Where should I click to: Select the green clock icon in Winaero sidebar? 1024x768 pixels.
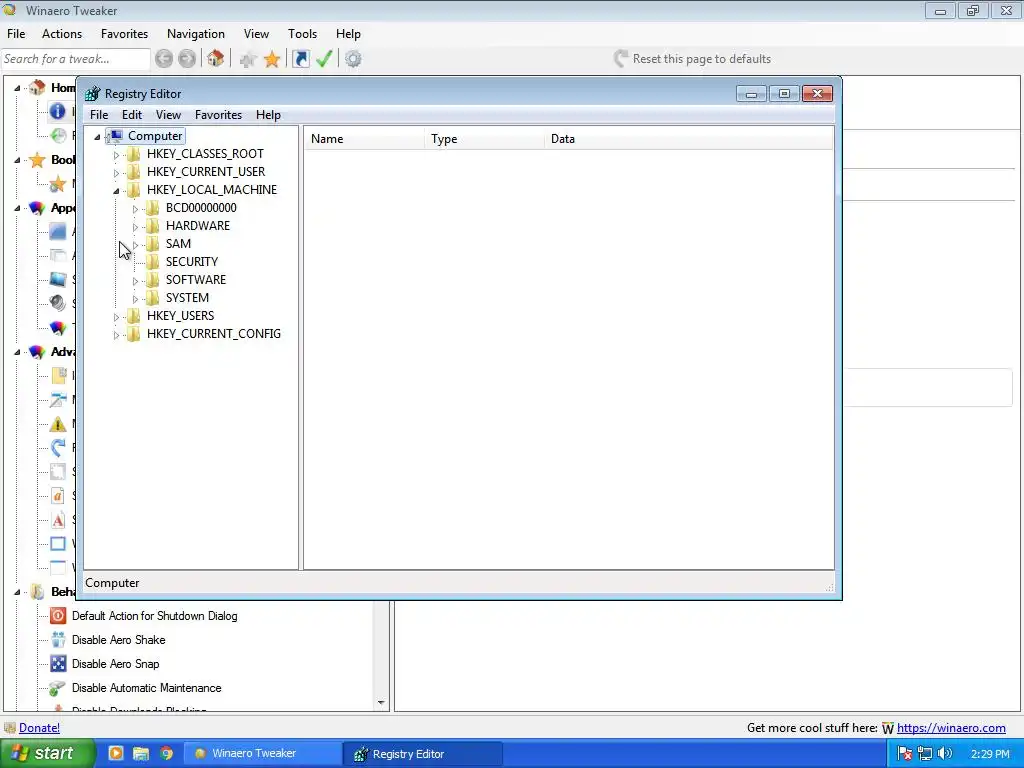[58, 135]
